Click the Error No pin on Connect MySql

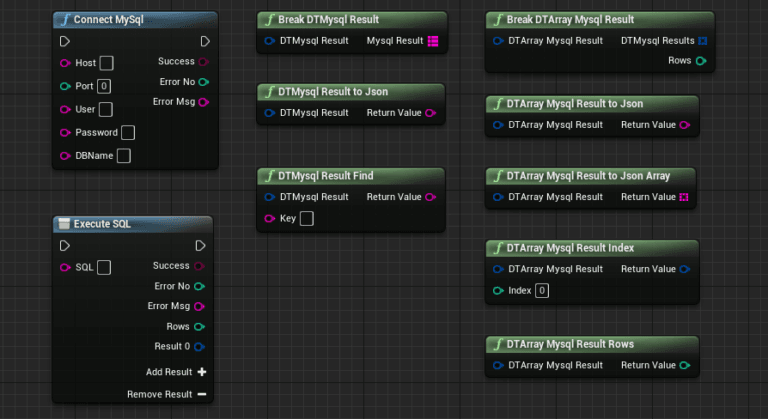click(x=204, y=82)
